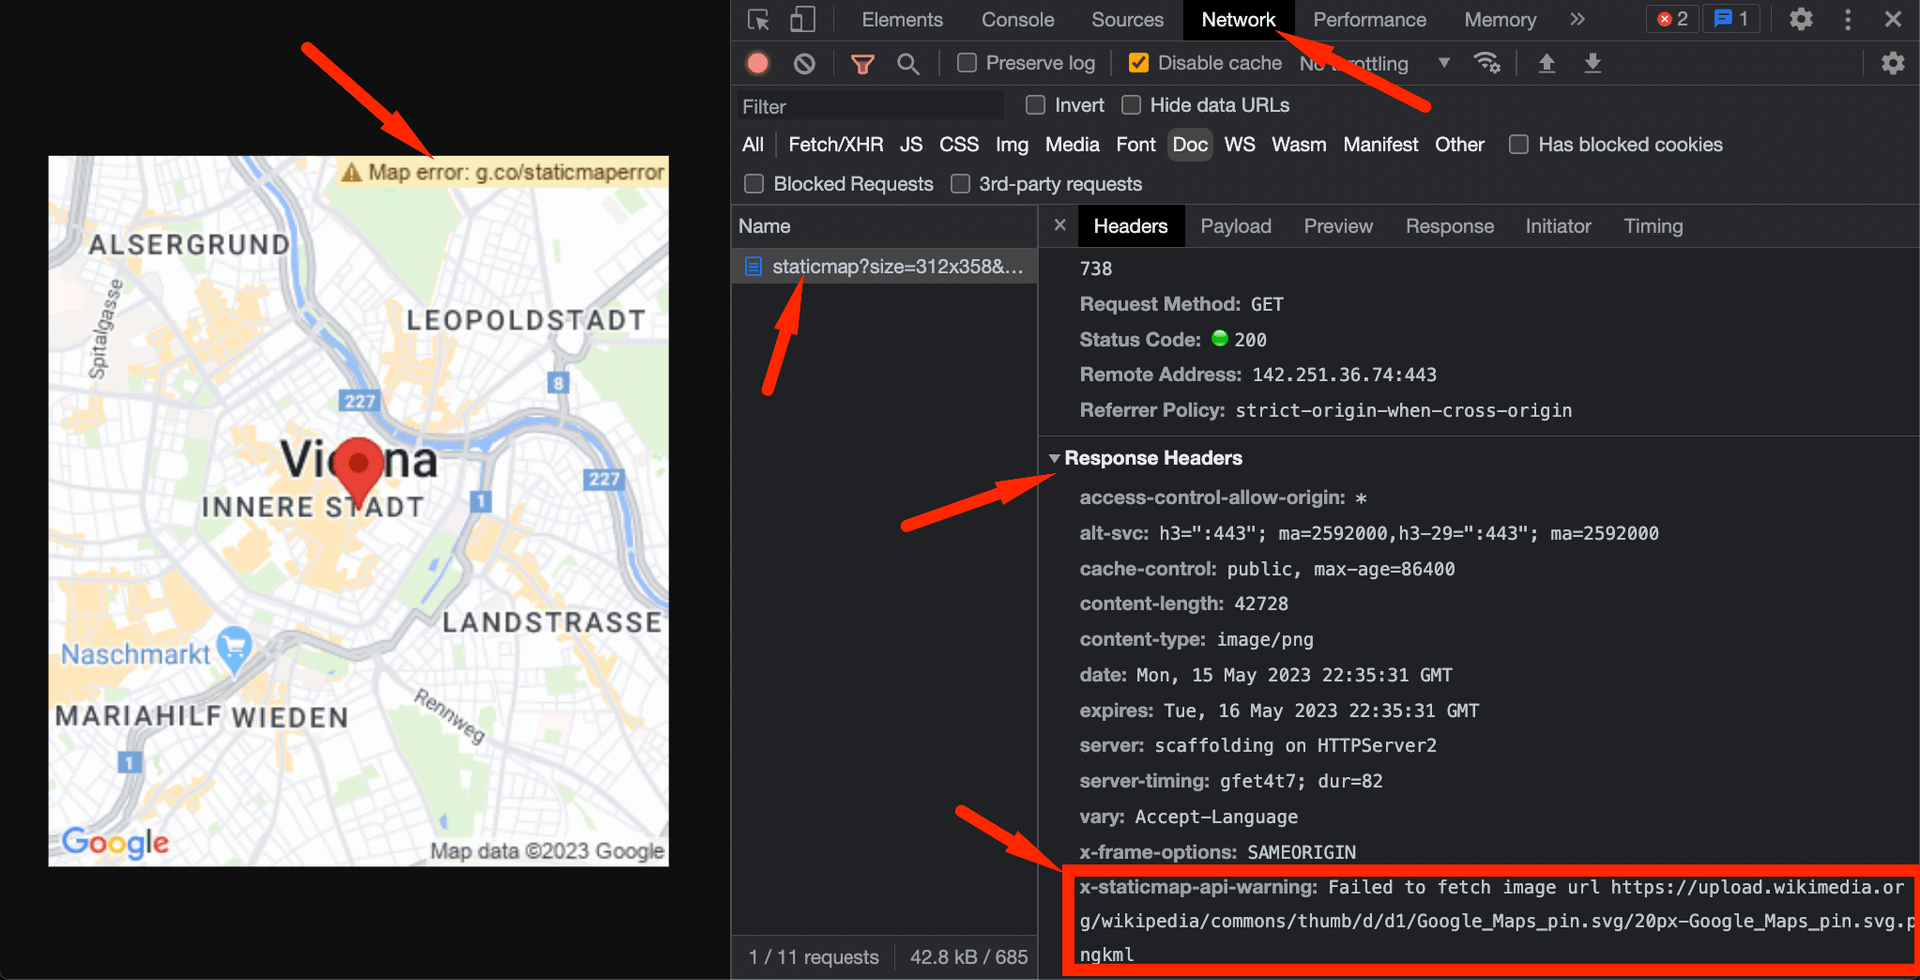
Task: Switch to the Elements tab
Action: pyautogui.click(x=902, y=20)
